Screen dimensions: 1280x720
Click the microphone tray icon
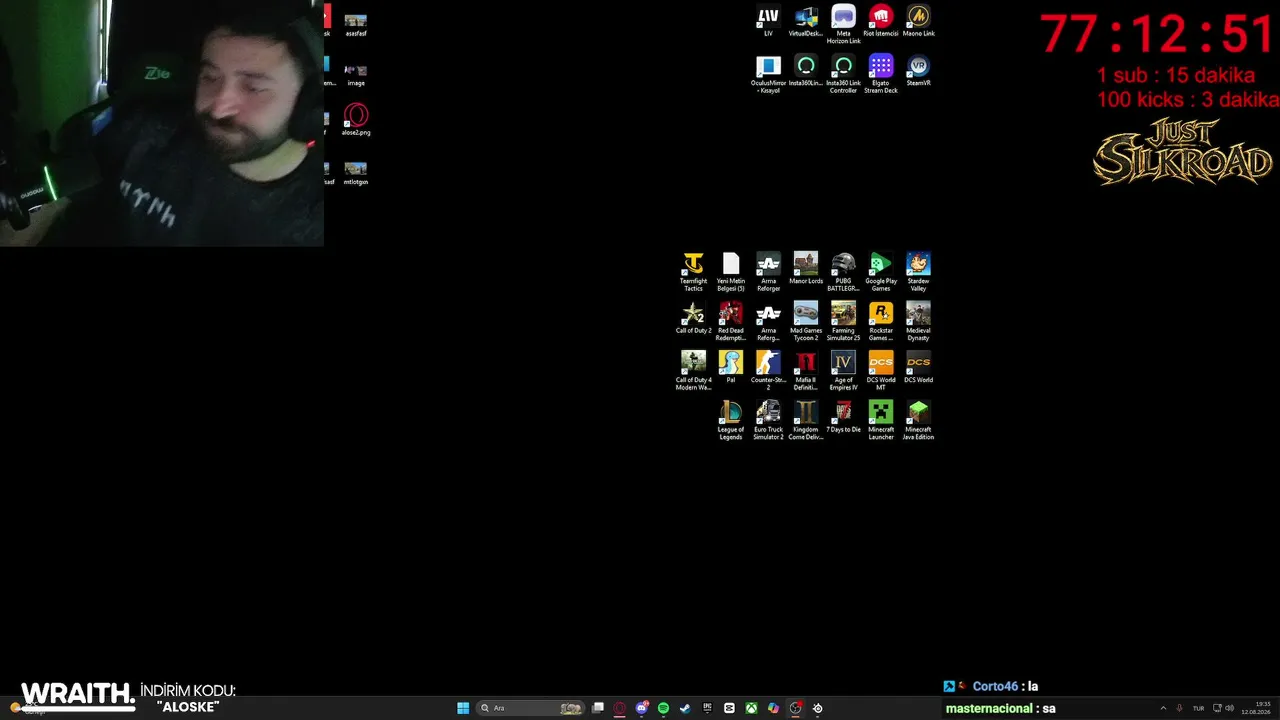tap(1180, 708)
